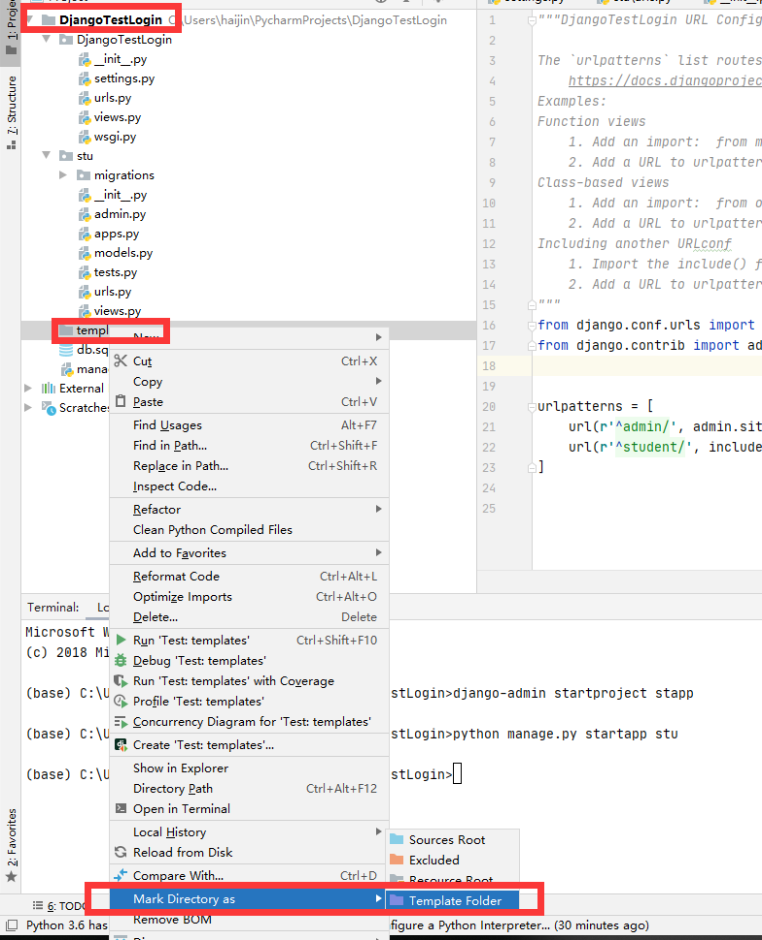Open the docs.djangoproject link in docstring
This screenshot has height=940, width=762.
point(664,81)
